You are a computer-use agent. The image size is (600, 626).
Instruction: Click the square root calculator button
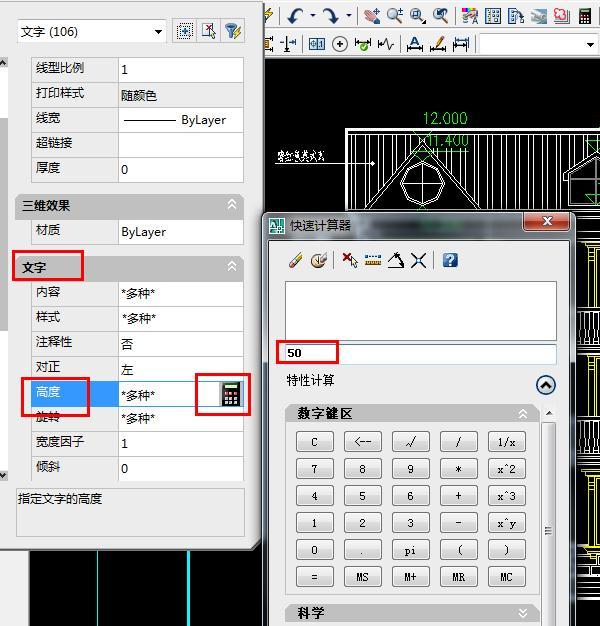[x=410, y=442]
